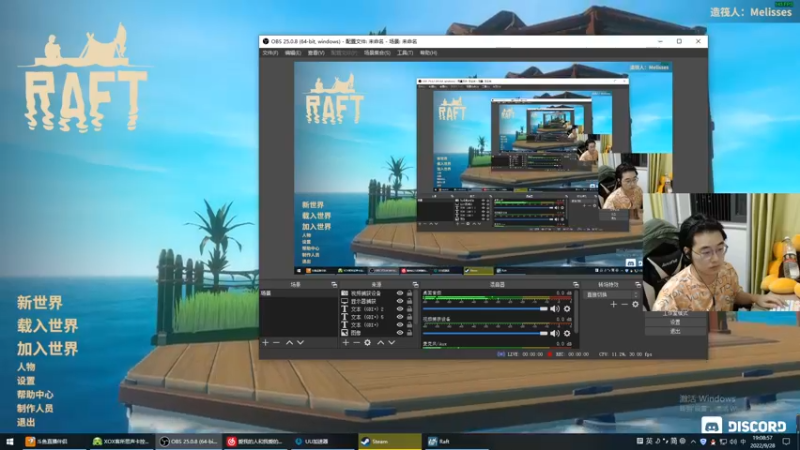The height and width of the screenshot is (450, 800).
Task: Open the 编辑(E) (Edit) menu in OBS
Action: pyautogui.click(x=293, y=53)
